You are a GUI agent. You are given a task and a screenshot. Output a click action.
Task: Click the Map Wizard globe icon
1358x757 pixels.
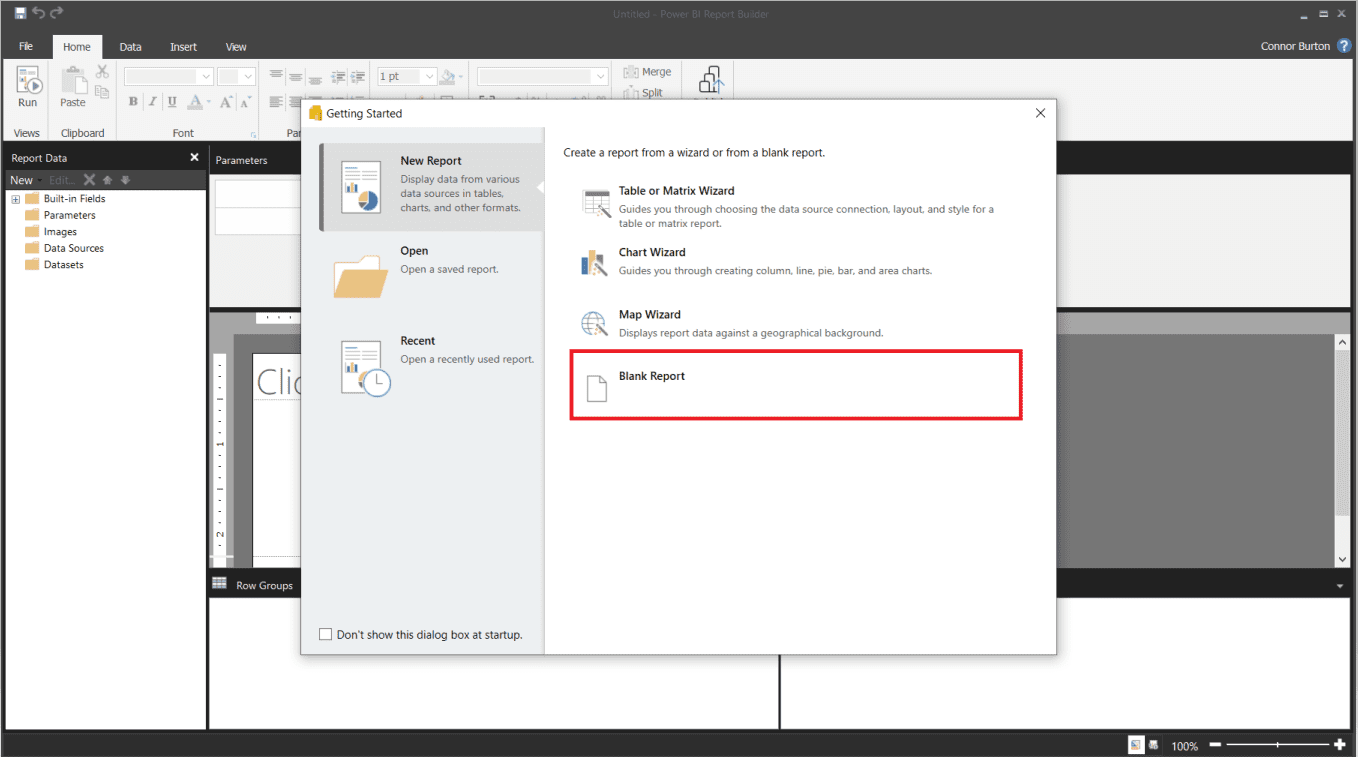click(595, 324)
